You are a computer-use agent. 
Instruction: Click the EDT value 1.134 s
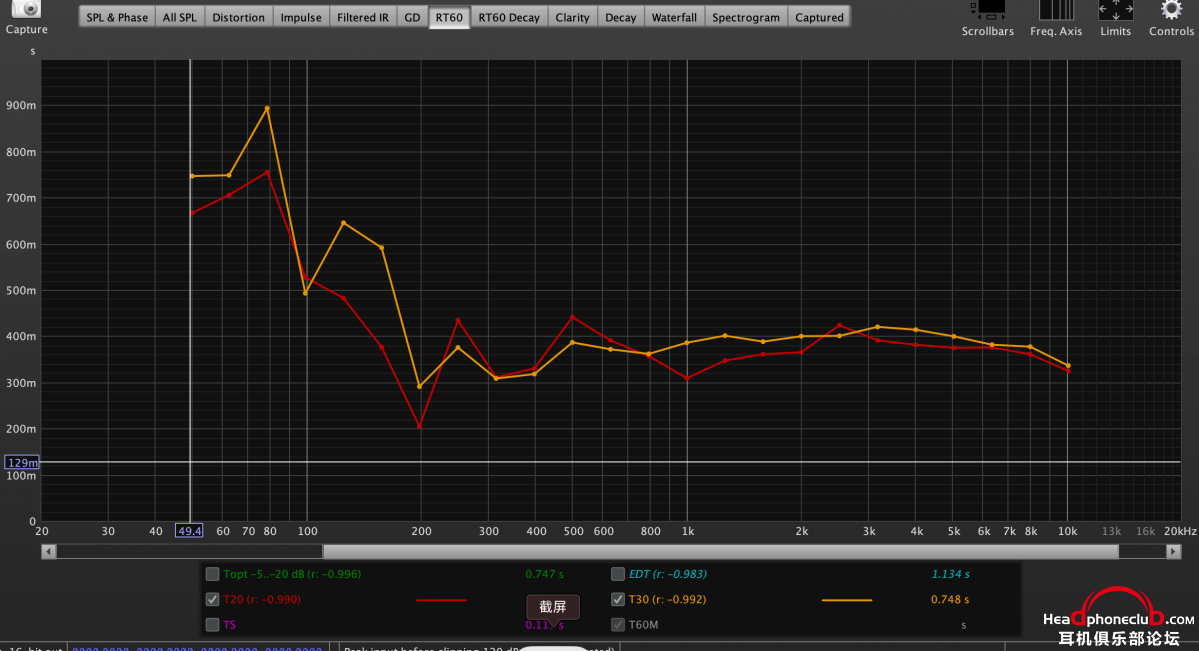tap(950, 574)
